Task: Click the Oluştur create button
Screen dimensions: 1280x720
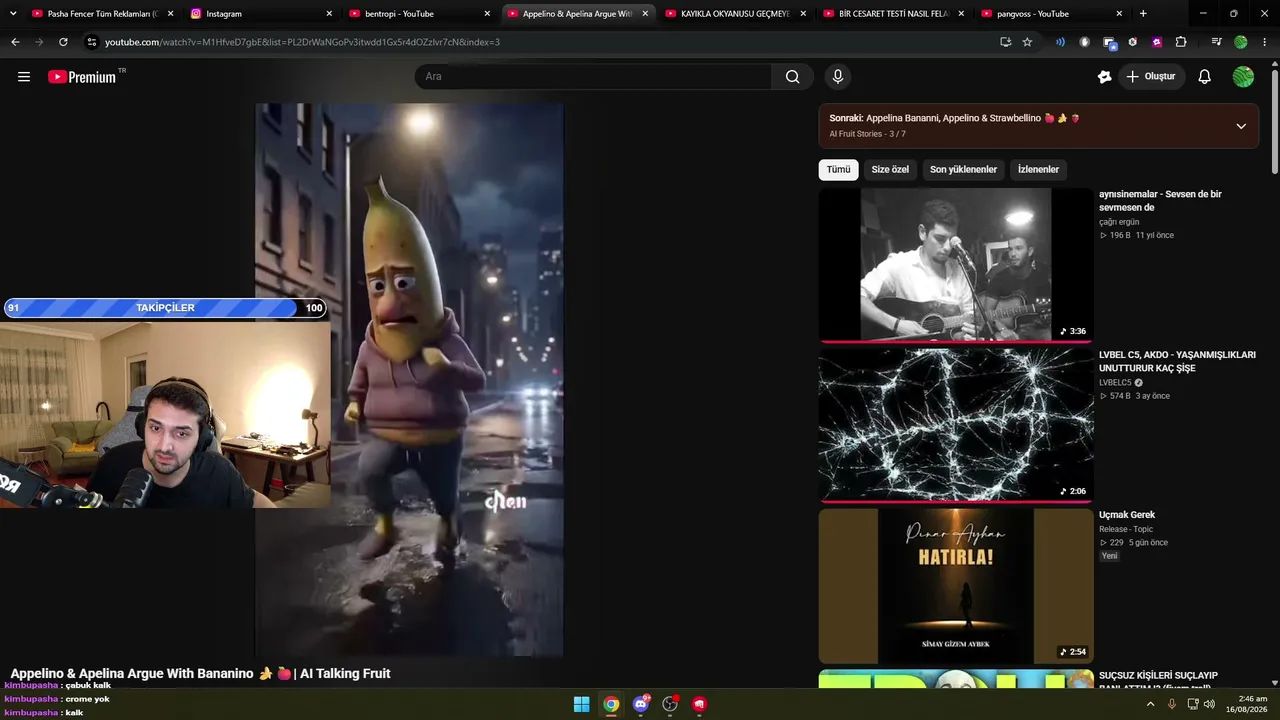Action: [1151, 77]
